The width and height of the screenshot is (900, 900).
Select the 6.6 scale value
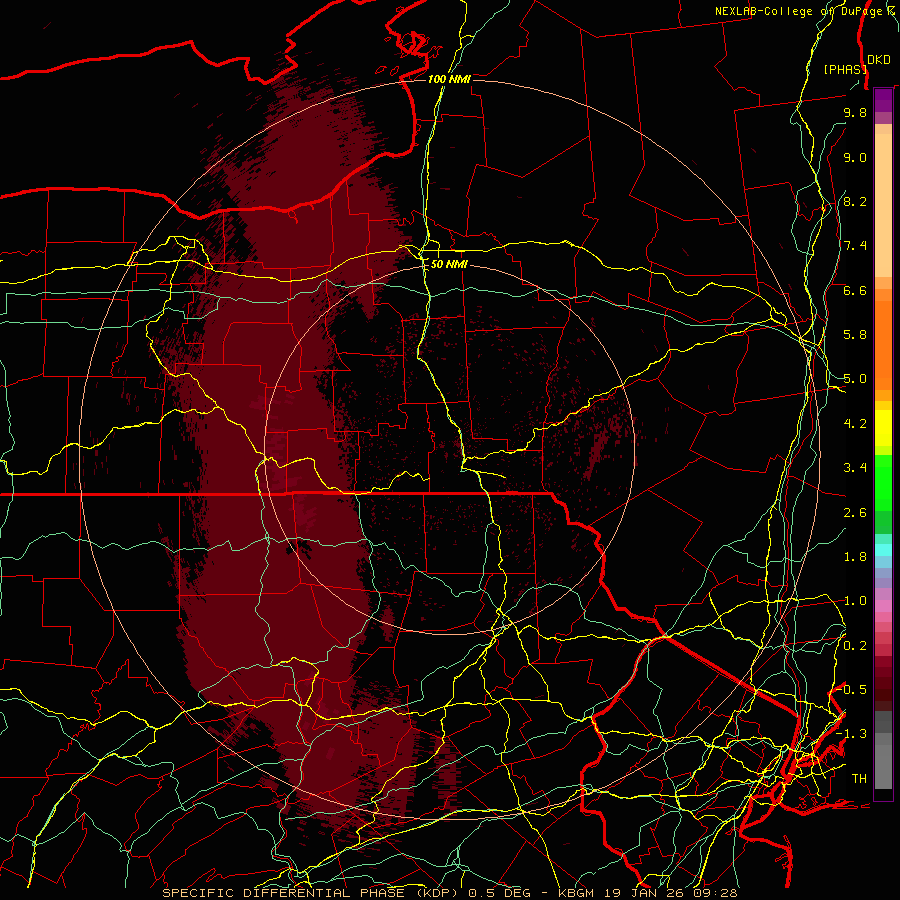point(855,290)
